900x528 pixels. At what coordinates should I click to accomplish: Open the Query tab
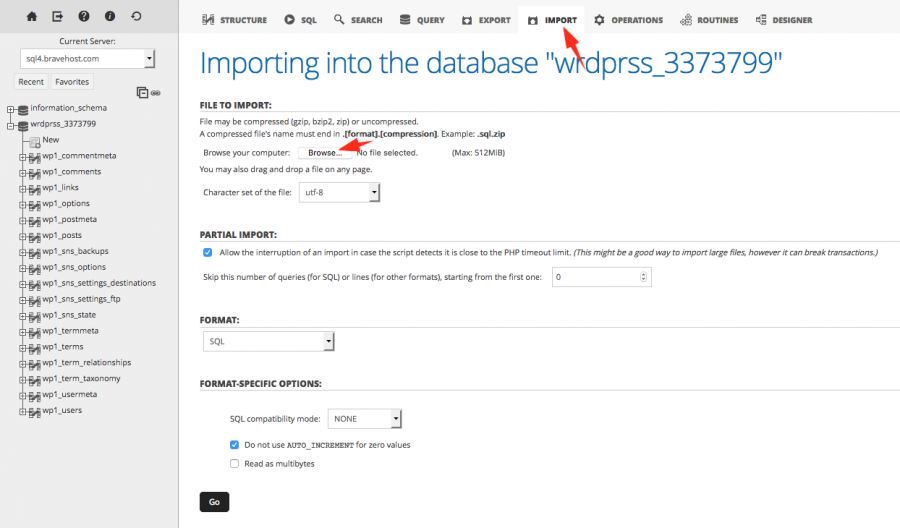[x=422, y=20]
